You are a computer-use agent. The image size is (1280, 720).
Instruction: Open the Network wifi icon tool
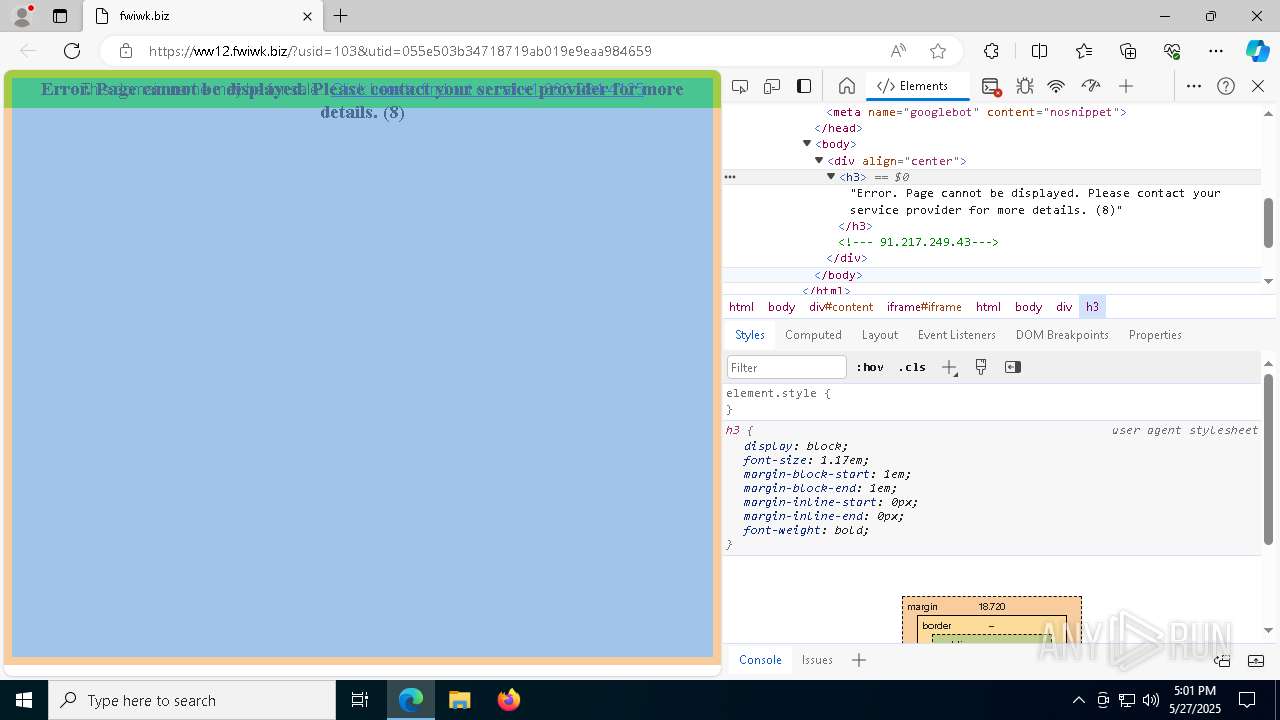(x=1056, y=86)
